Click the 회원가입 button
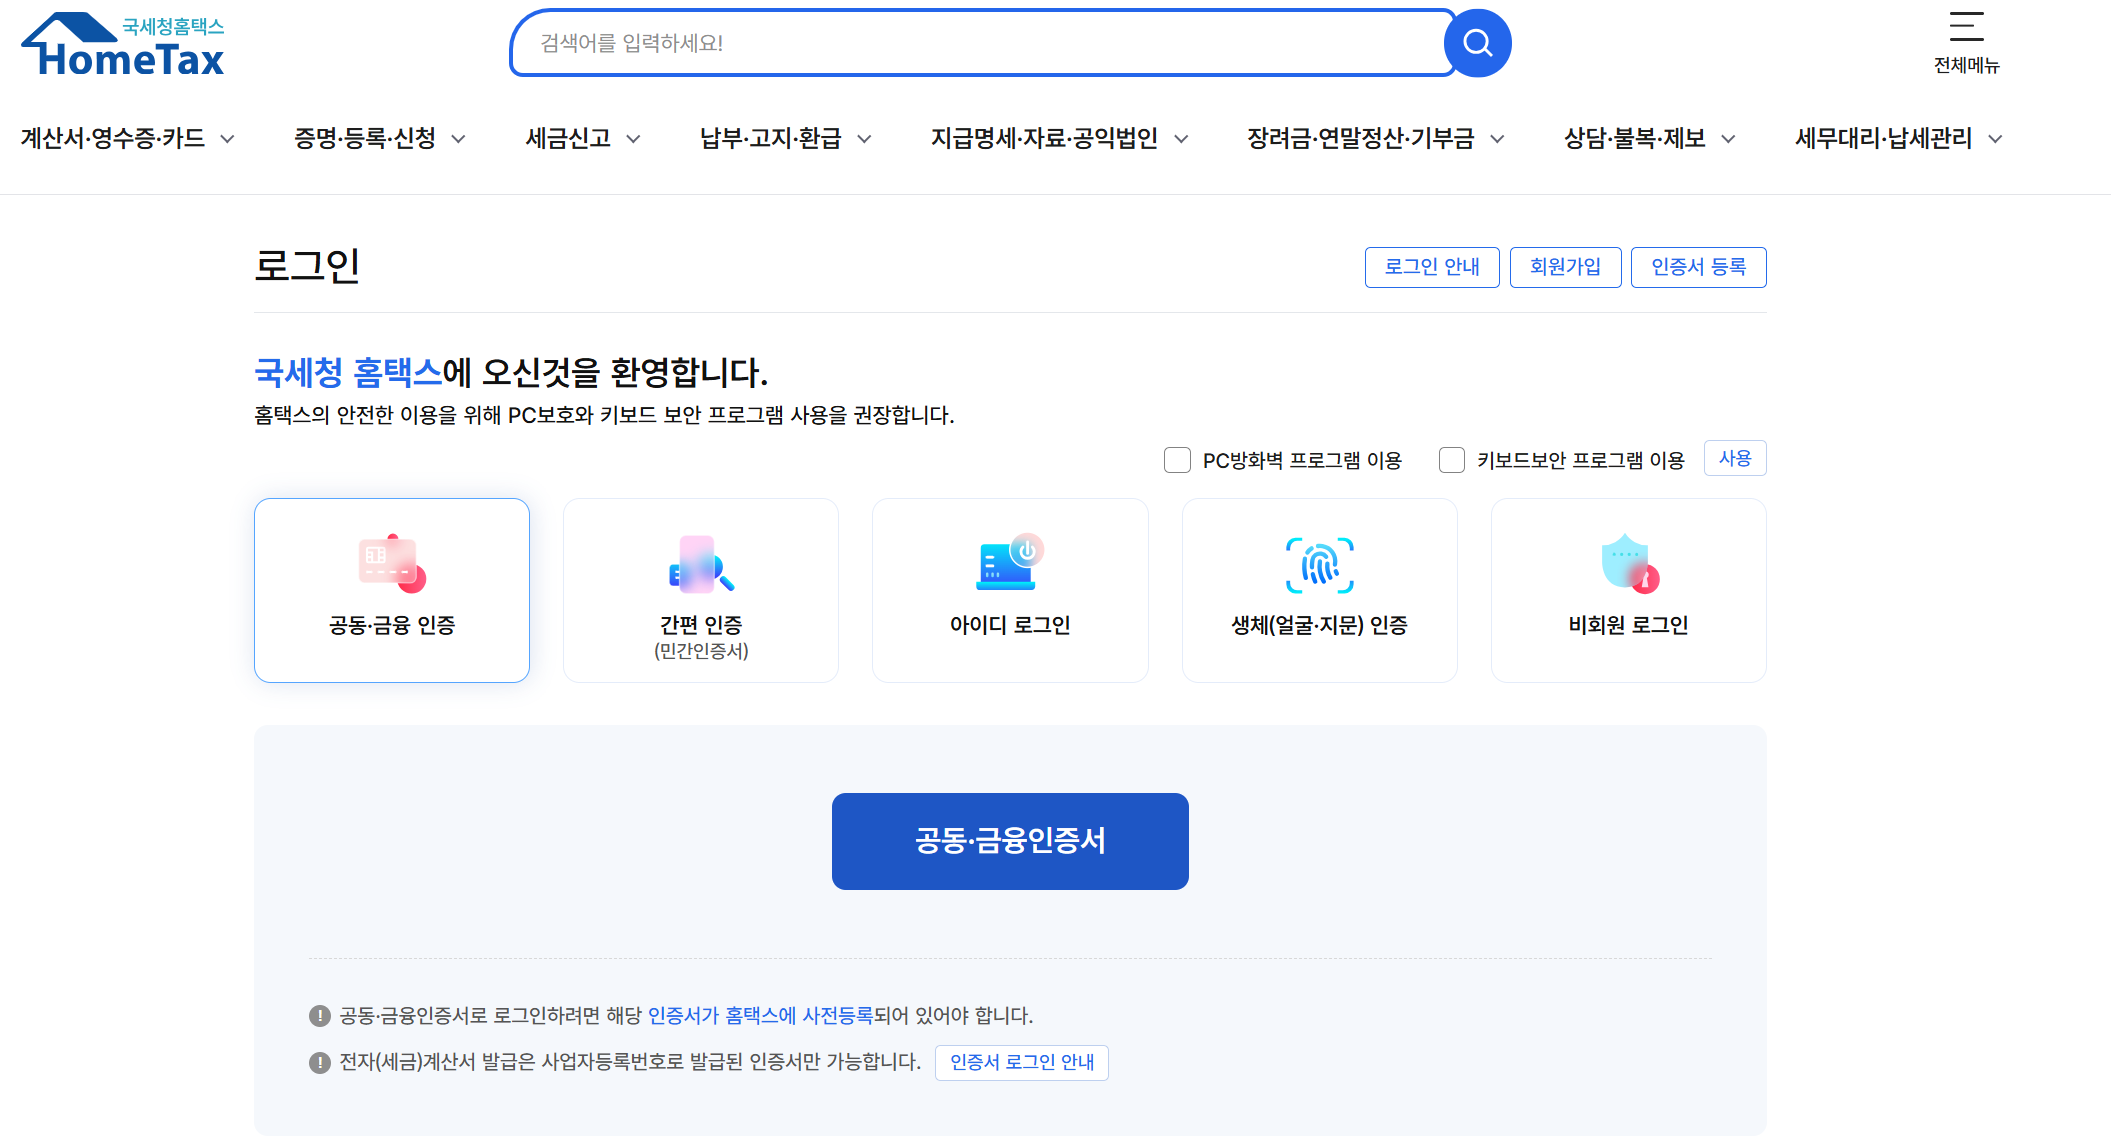 click(1565, 267)
